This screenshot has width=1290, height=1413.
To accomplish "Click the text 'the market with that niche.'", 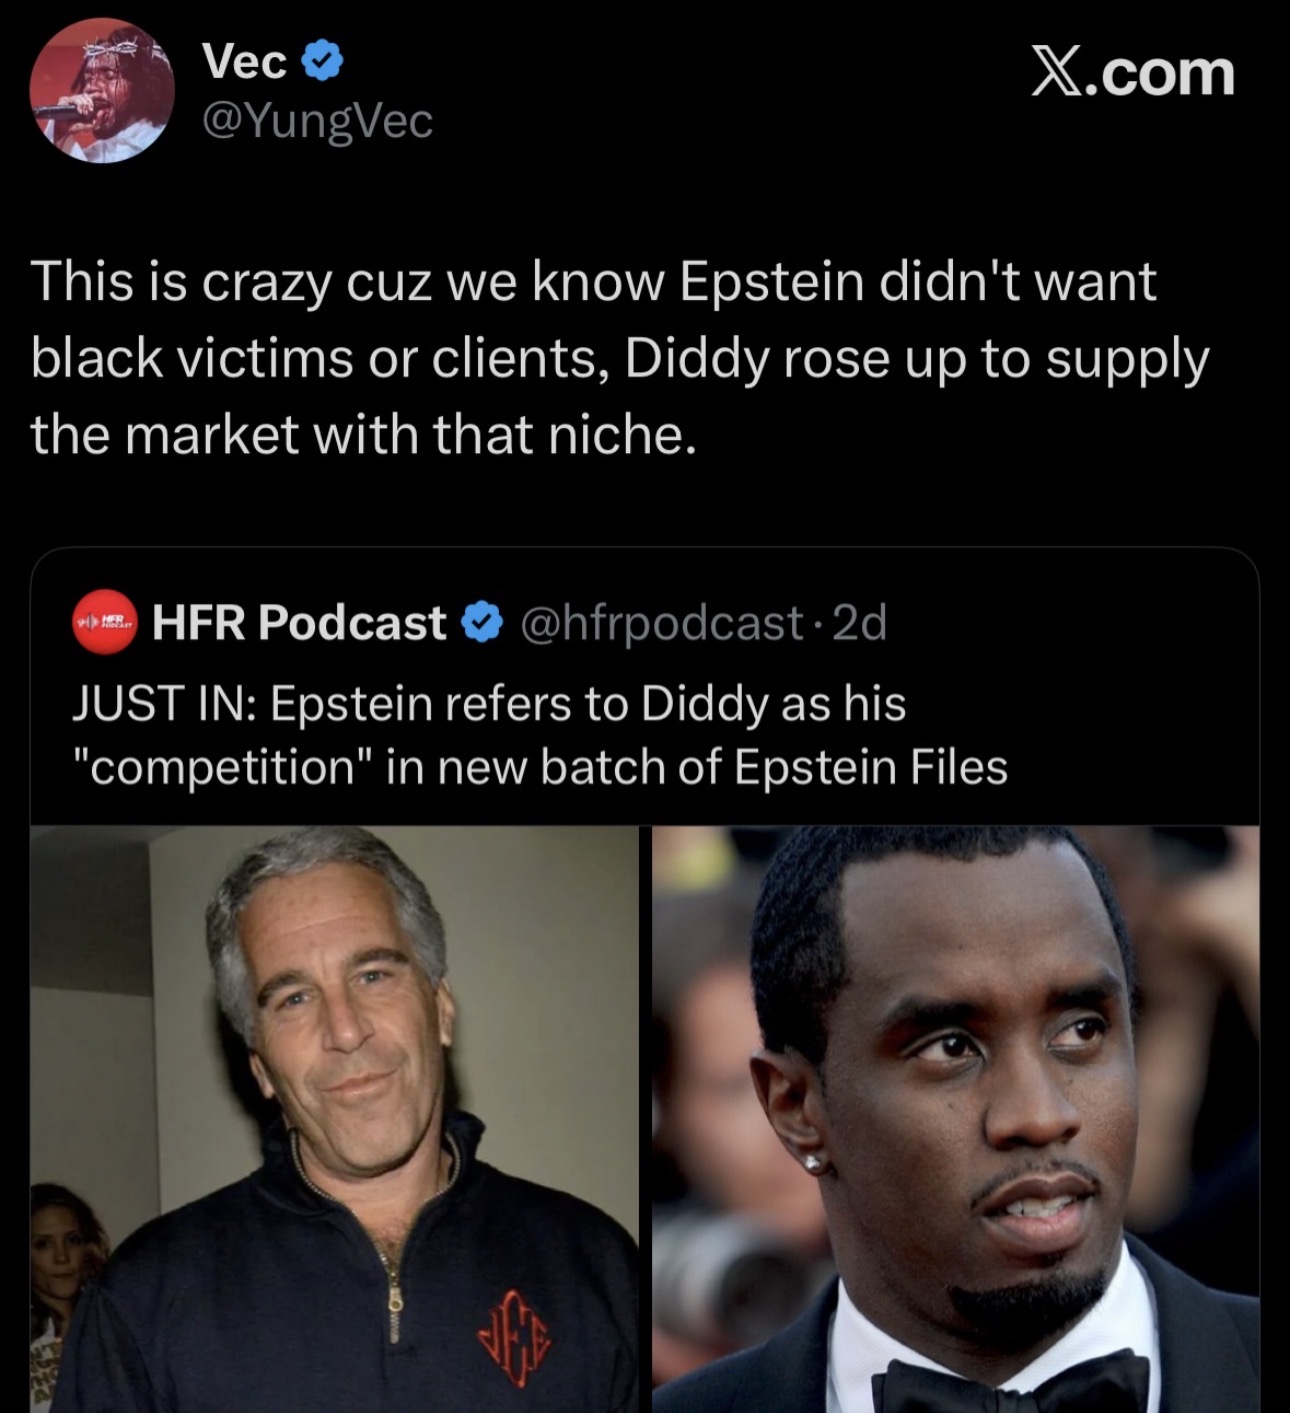I will pyautogui.click(x=363, y=435).
